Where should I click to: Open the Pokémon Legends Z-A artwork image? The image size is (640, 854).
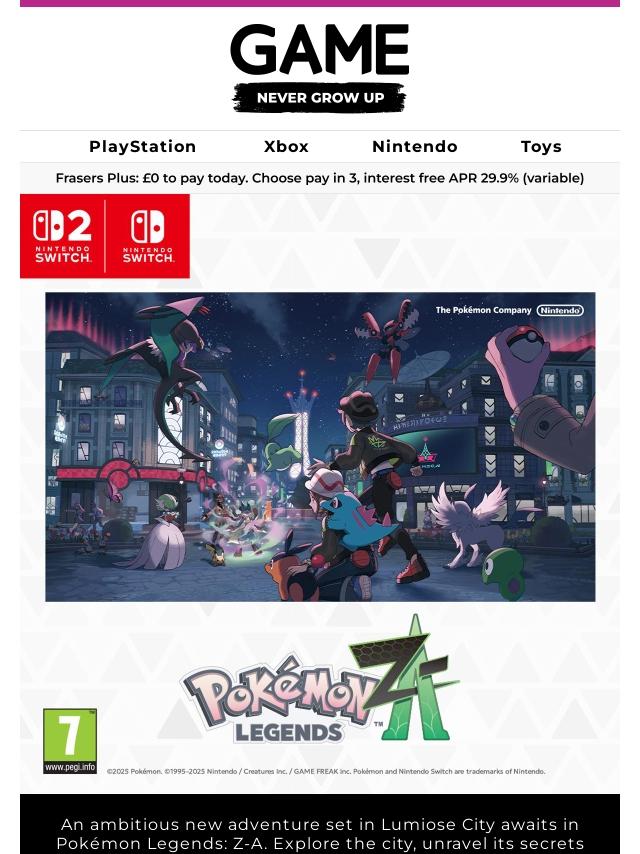[x=320, y=447]
